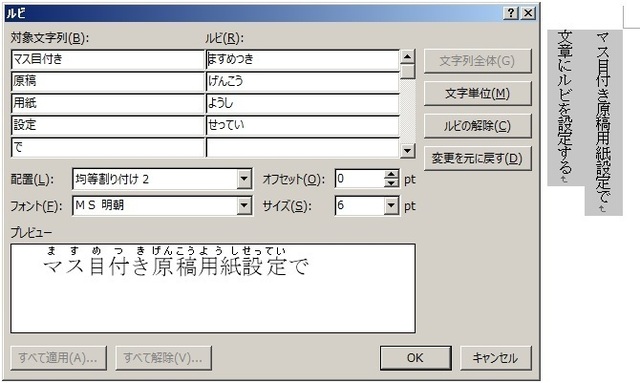This screenshot has height=383, width=640.
Task: Open the 配置 alignment dropdown
Action: click(x=244, y=179)
